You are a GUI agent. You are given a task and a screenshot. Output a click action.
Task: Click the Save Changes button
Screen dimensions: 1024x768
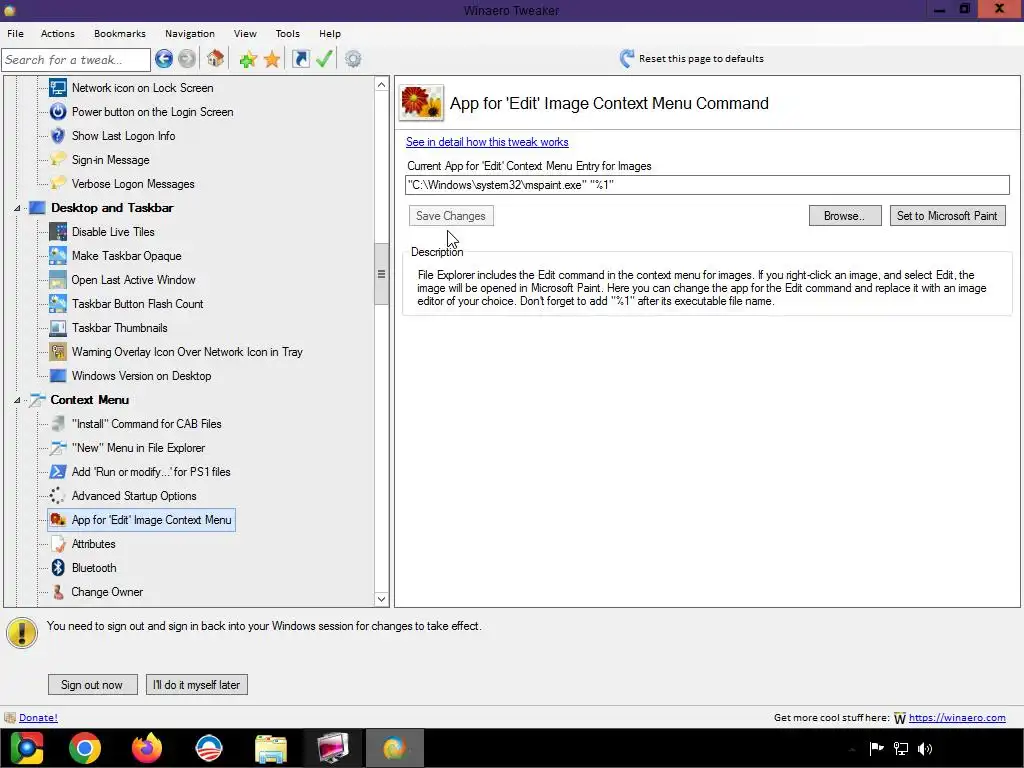pos(451,216)
